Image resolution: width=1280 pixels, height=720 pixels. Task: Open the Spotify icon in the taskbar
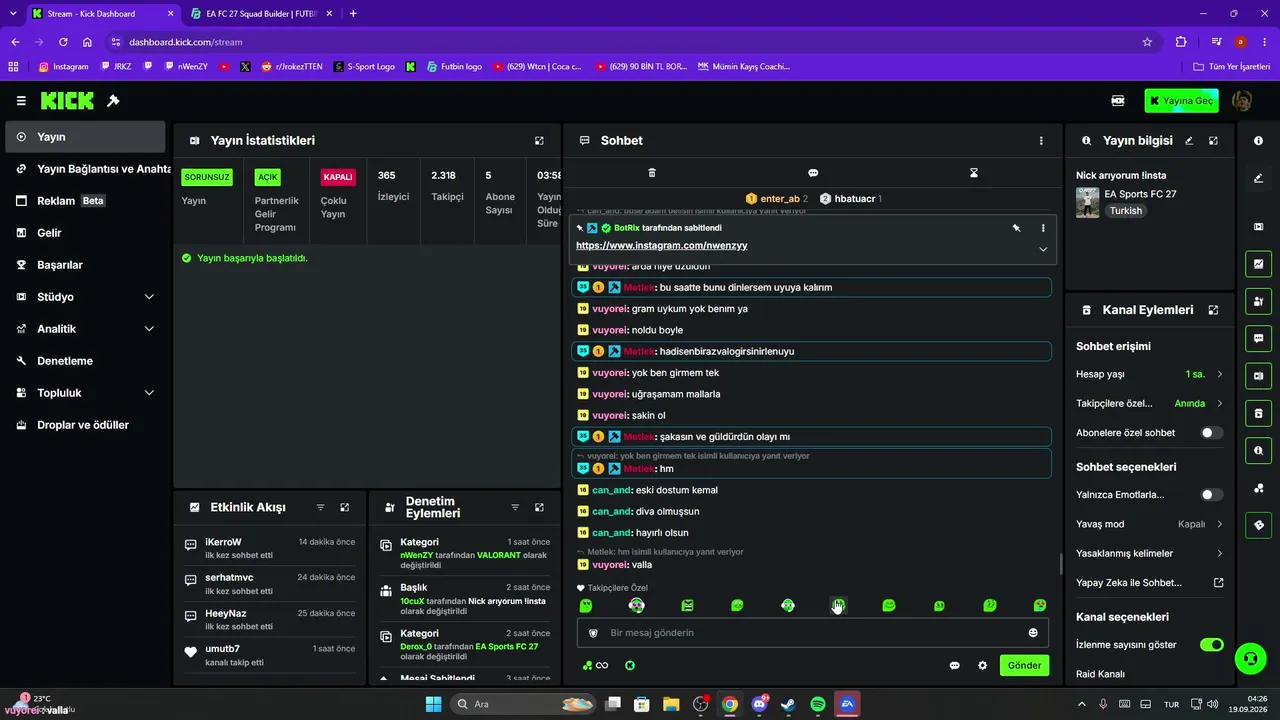click(817, 704)
